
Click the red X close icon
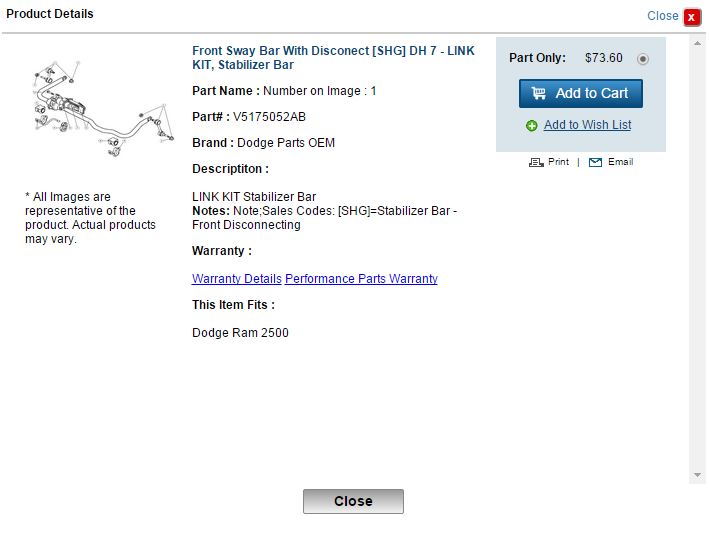pyautogui.click(x=692, y=16)
